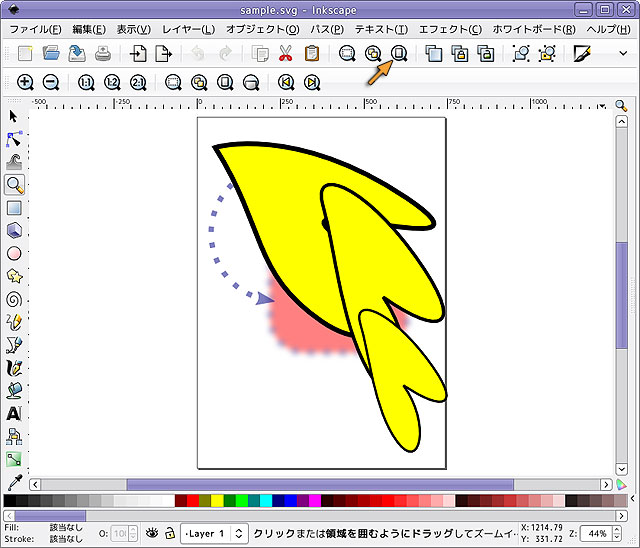The height and width of the screenshot is (548, 640).
Task: Toggle layer visibility eye icon
Action: click(x=152, y=534)
